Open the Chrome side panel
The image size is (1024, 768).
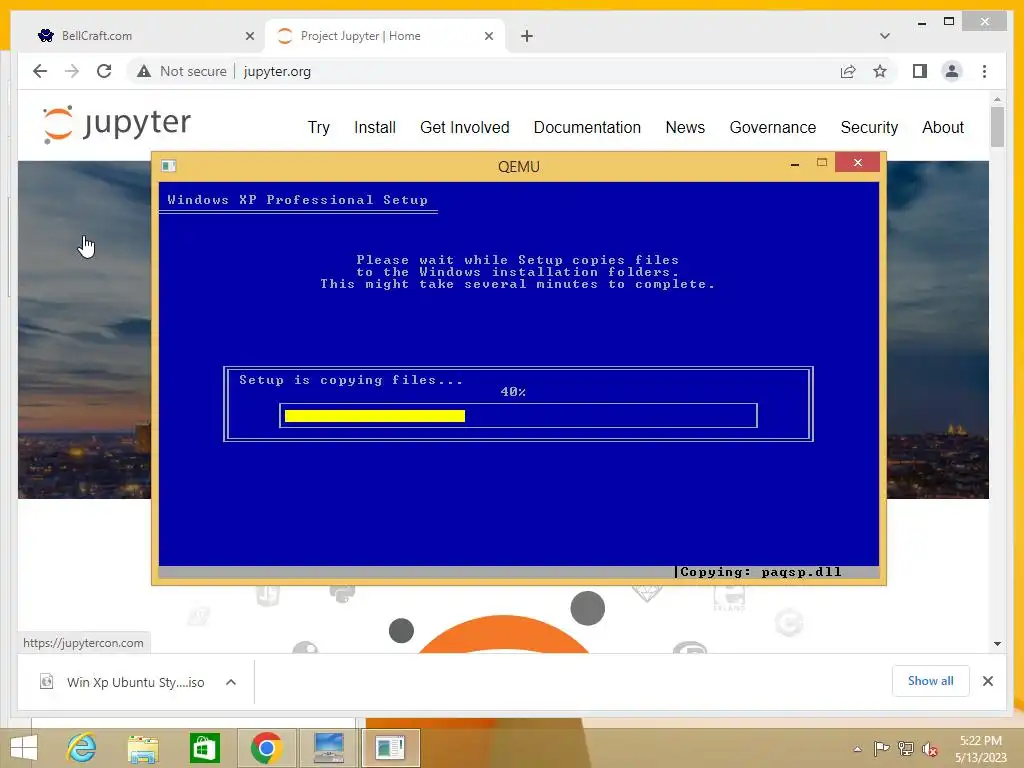point(920,71)
